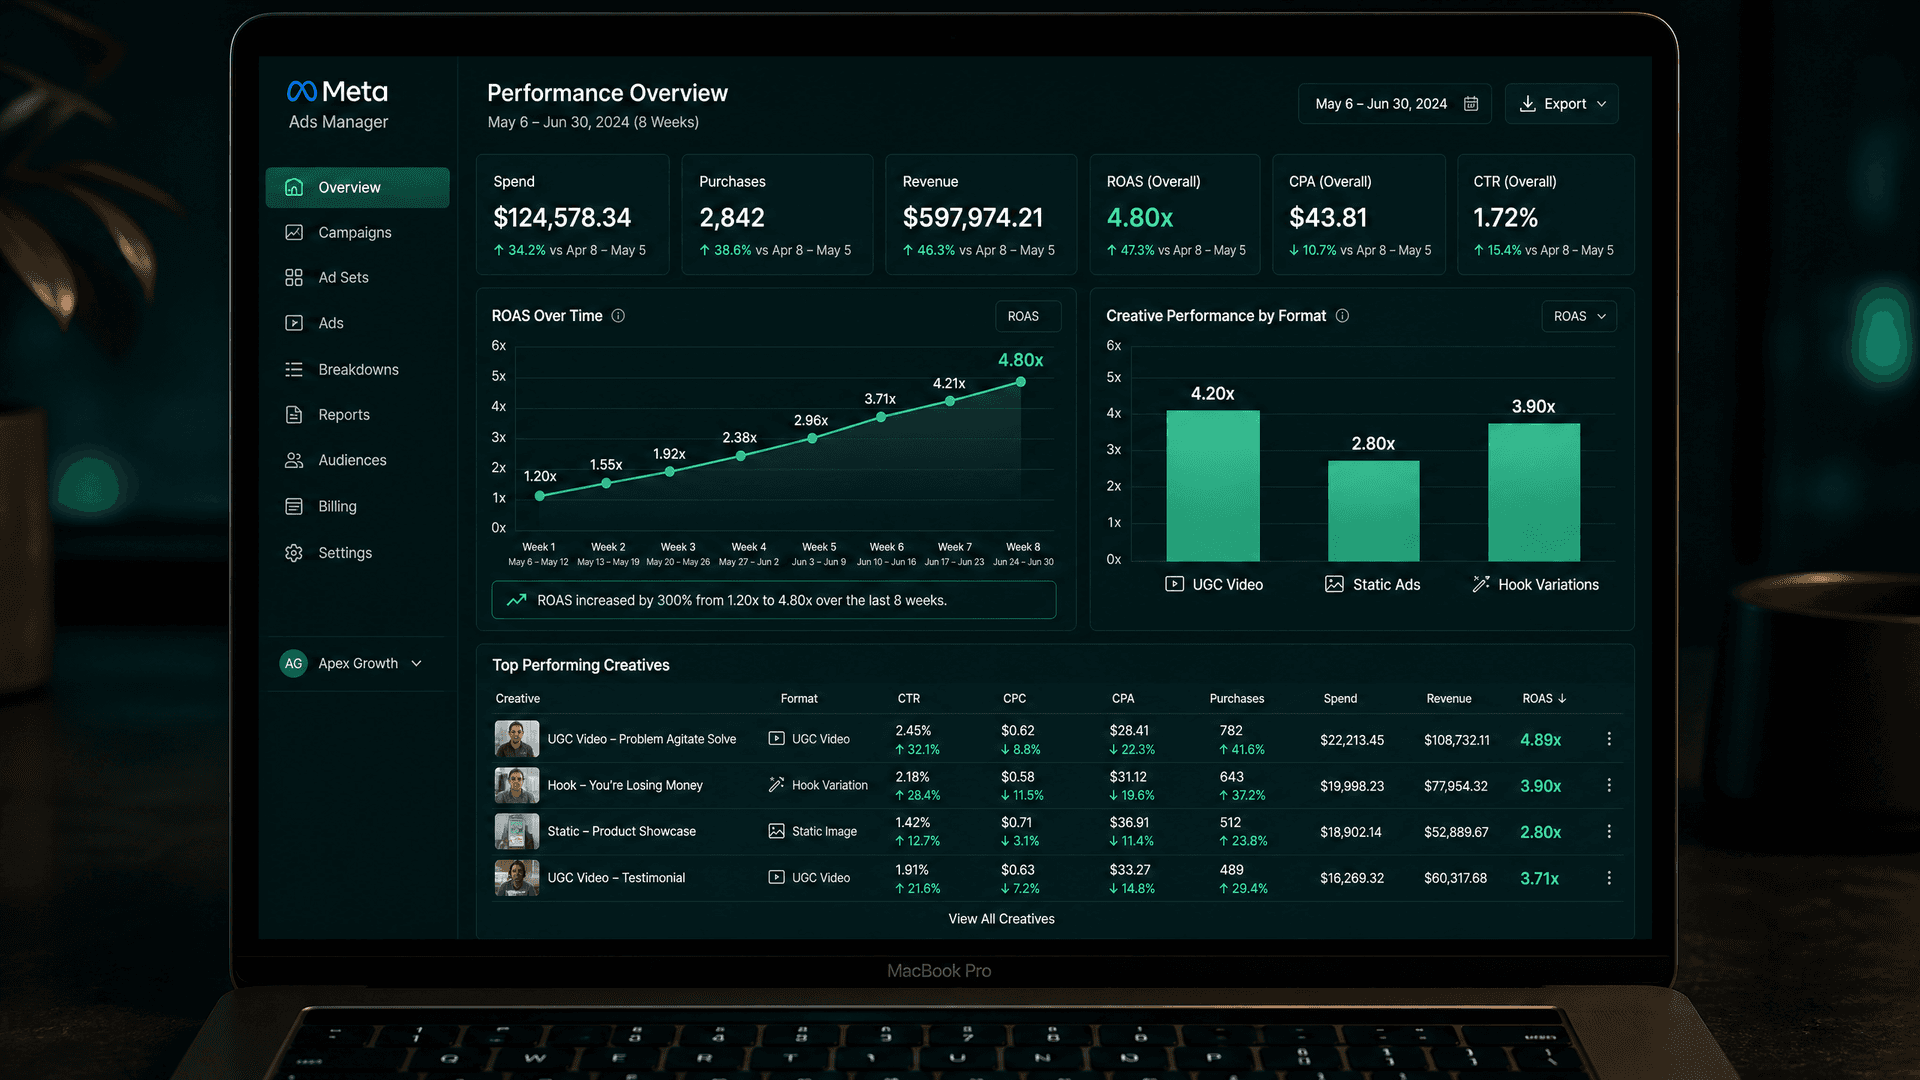
Task: Click the trending-up icon in ROAS insight banner
Action: tap(517, 600)
